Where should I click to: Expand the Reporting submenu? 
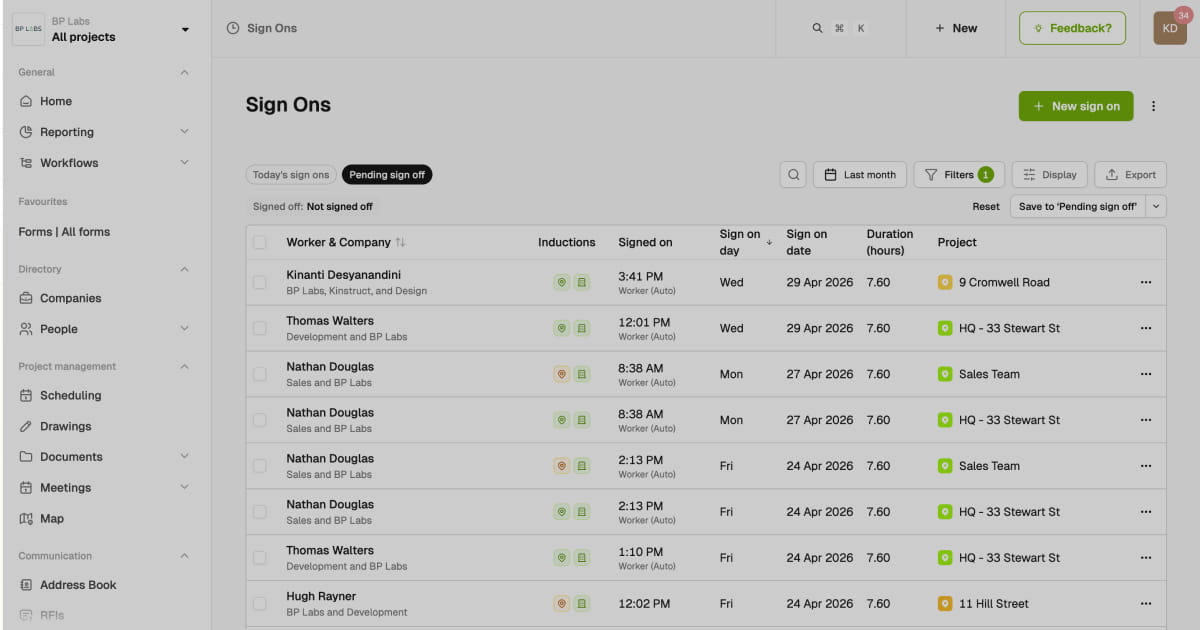(184, 132)
